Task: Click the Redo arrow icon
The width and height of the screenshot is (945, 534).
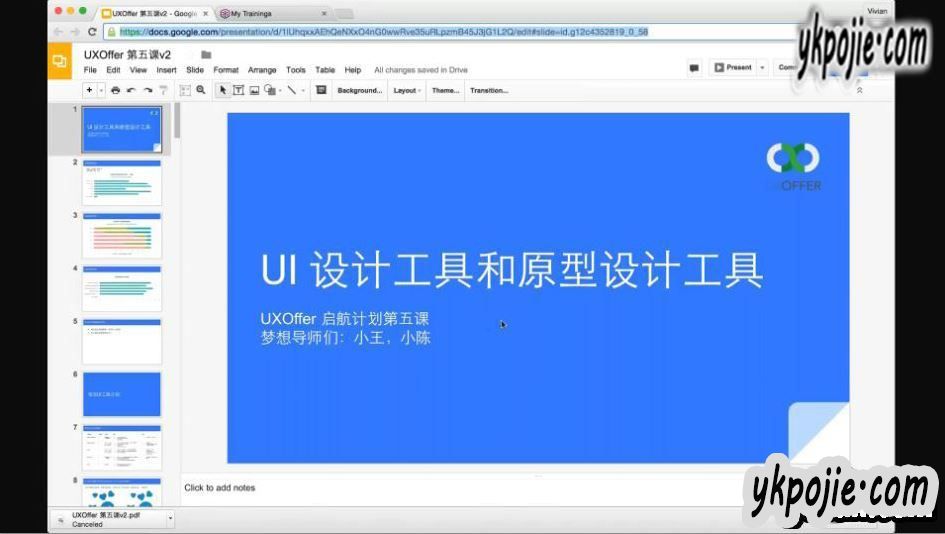Action: click(147, 90)
